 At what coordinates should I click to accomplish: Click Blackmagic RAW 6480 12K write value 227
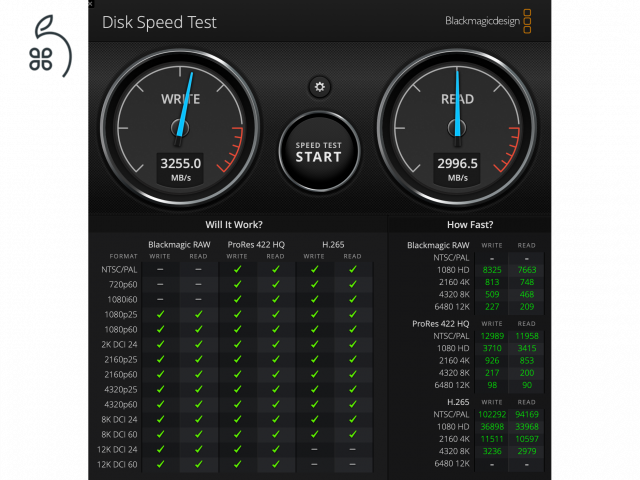(x=492, y=307)
